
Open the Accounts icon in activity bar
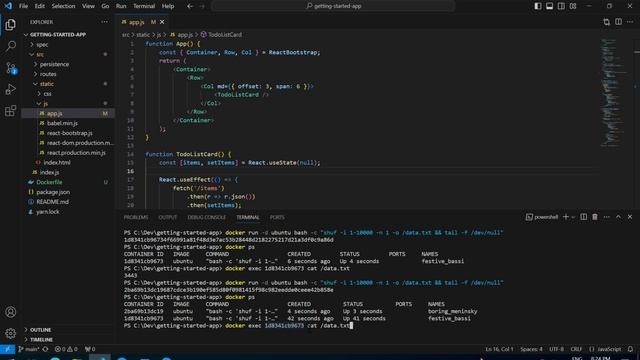coord(11,312)
